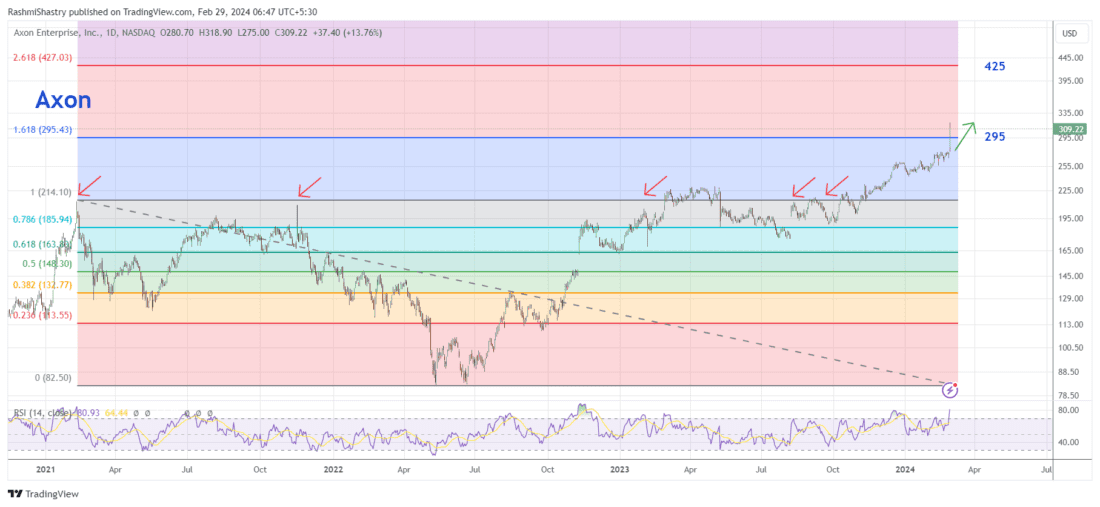
Task: Select the blue Axon text label
Action: [x=63, y=100]
